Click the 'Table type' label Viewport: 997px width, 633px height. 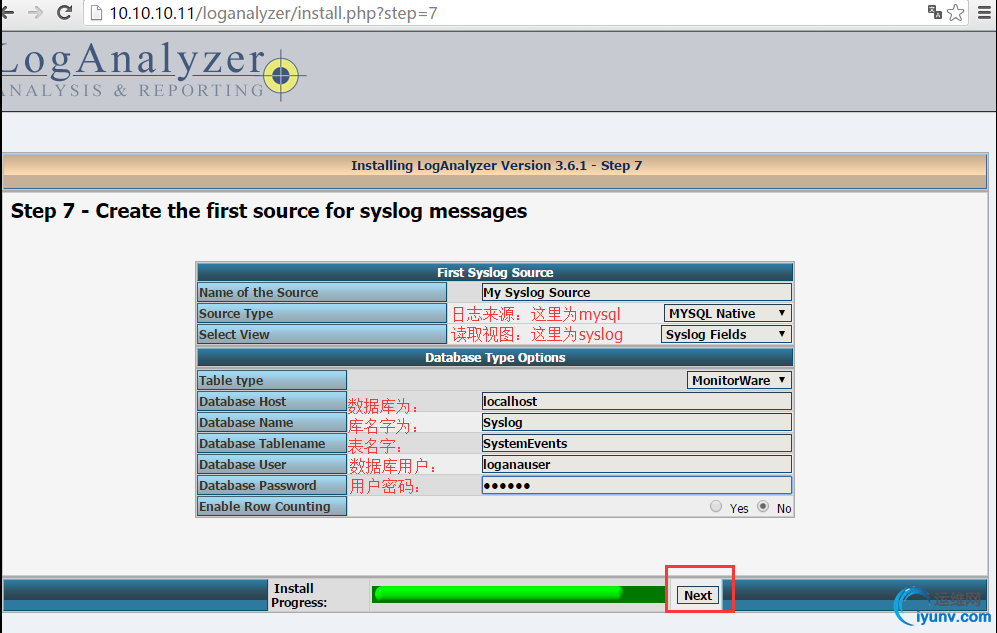pyautogui.click(x=231, y=381)
